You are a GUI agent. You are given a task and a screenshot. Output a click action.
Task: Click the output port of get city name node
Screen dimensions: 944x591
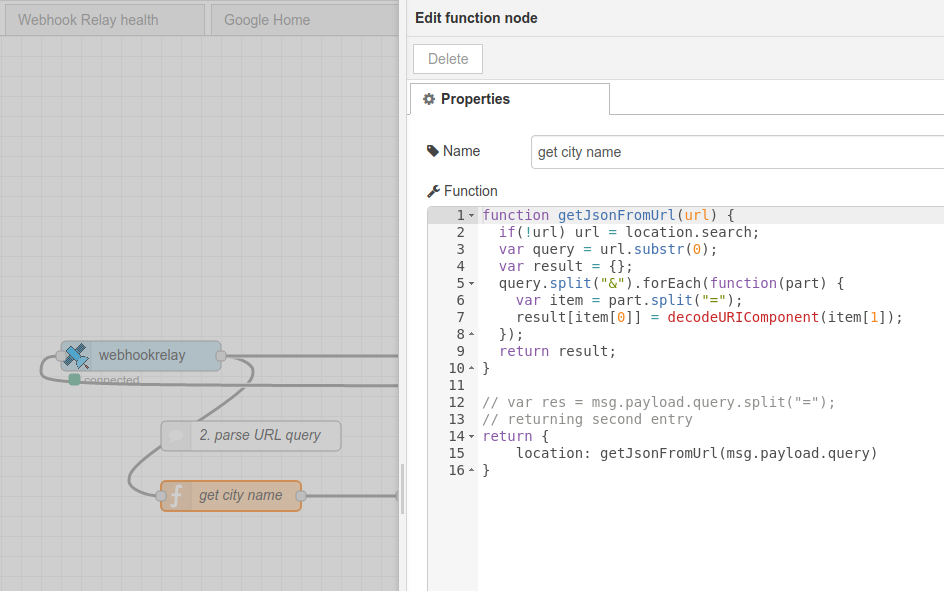pyautogui.click(x=300, y=496)
